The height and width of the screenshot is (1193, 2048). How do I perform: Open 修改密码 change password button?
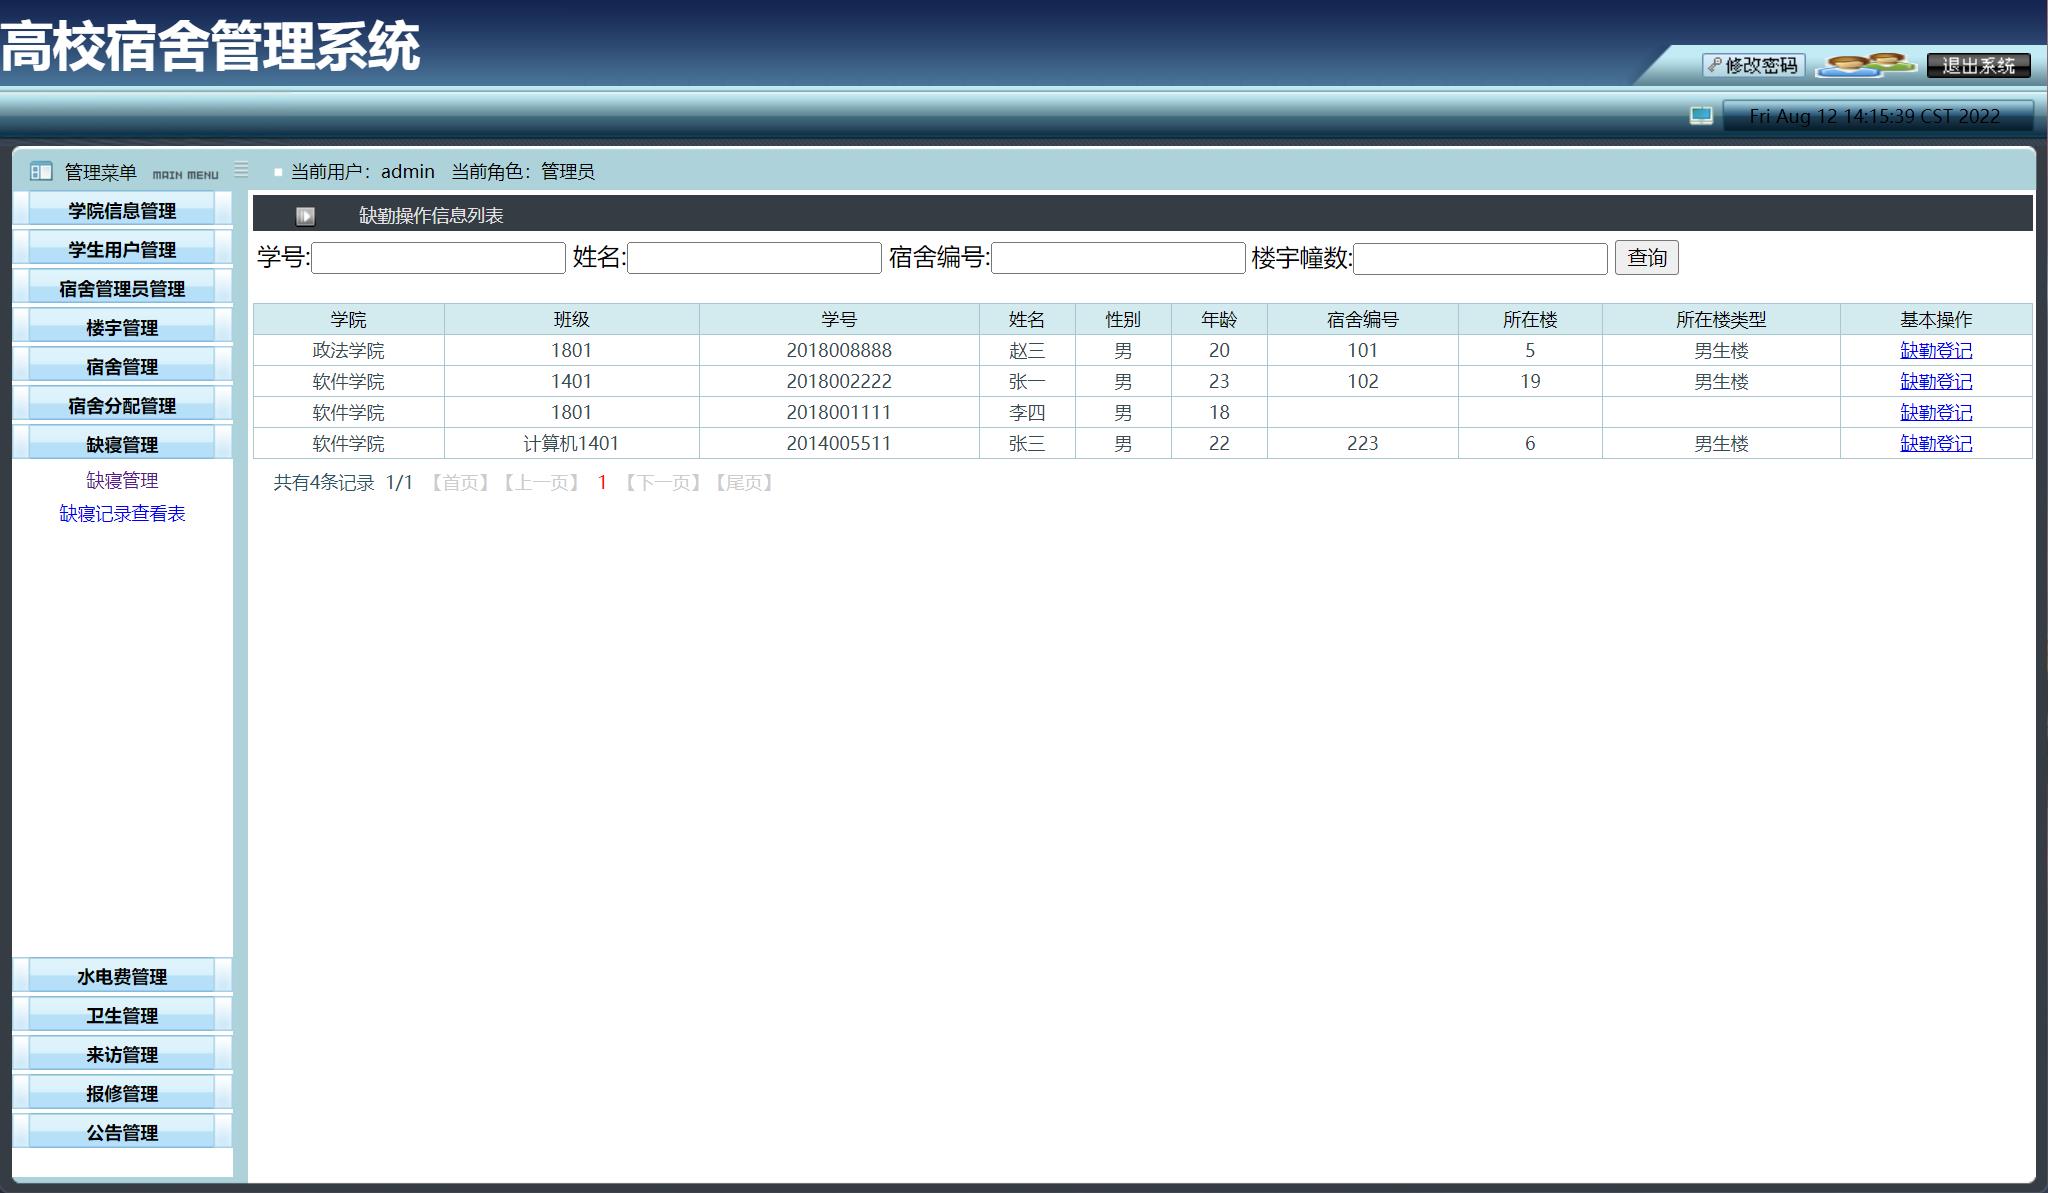click(x=1753, y=66)
